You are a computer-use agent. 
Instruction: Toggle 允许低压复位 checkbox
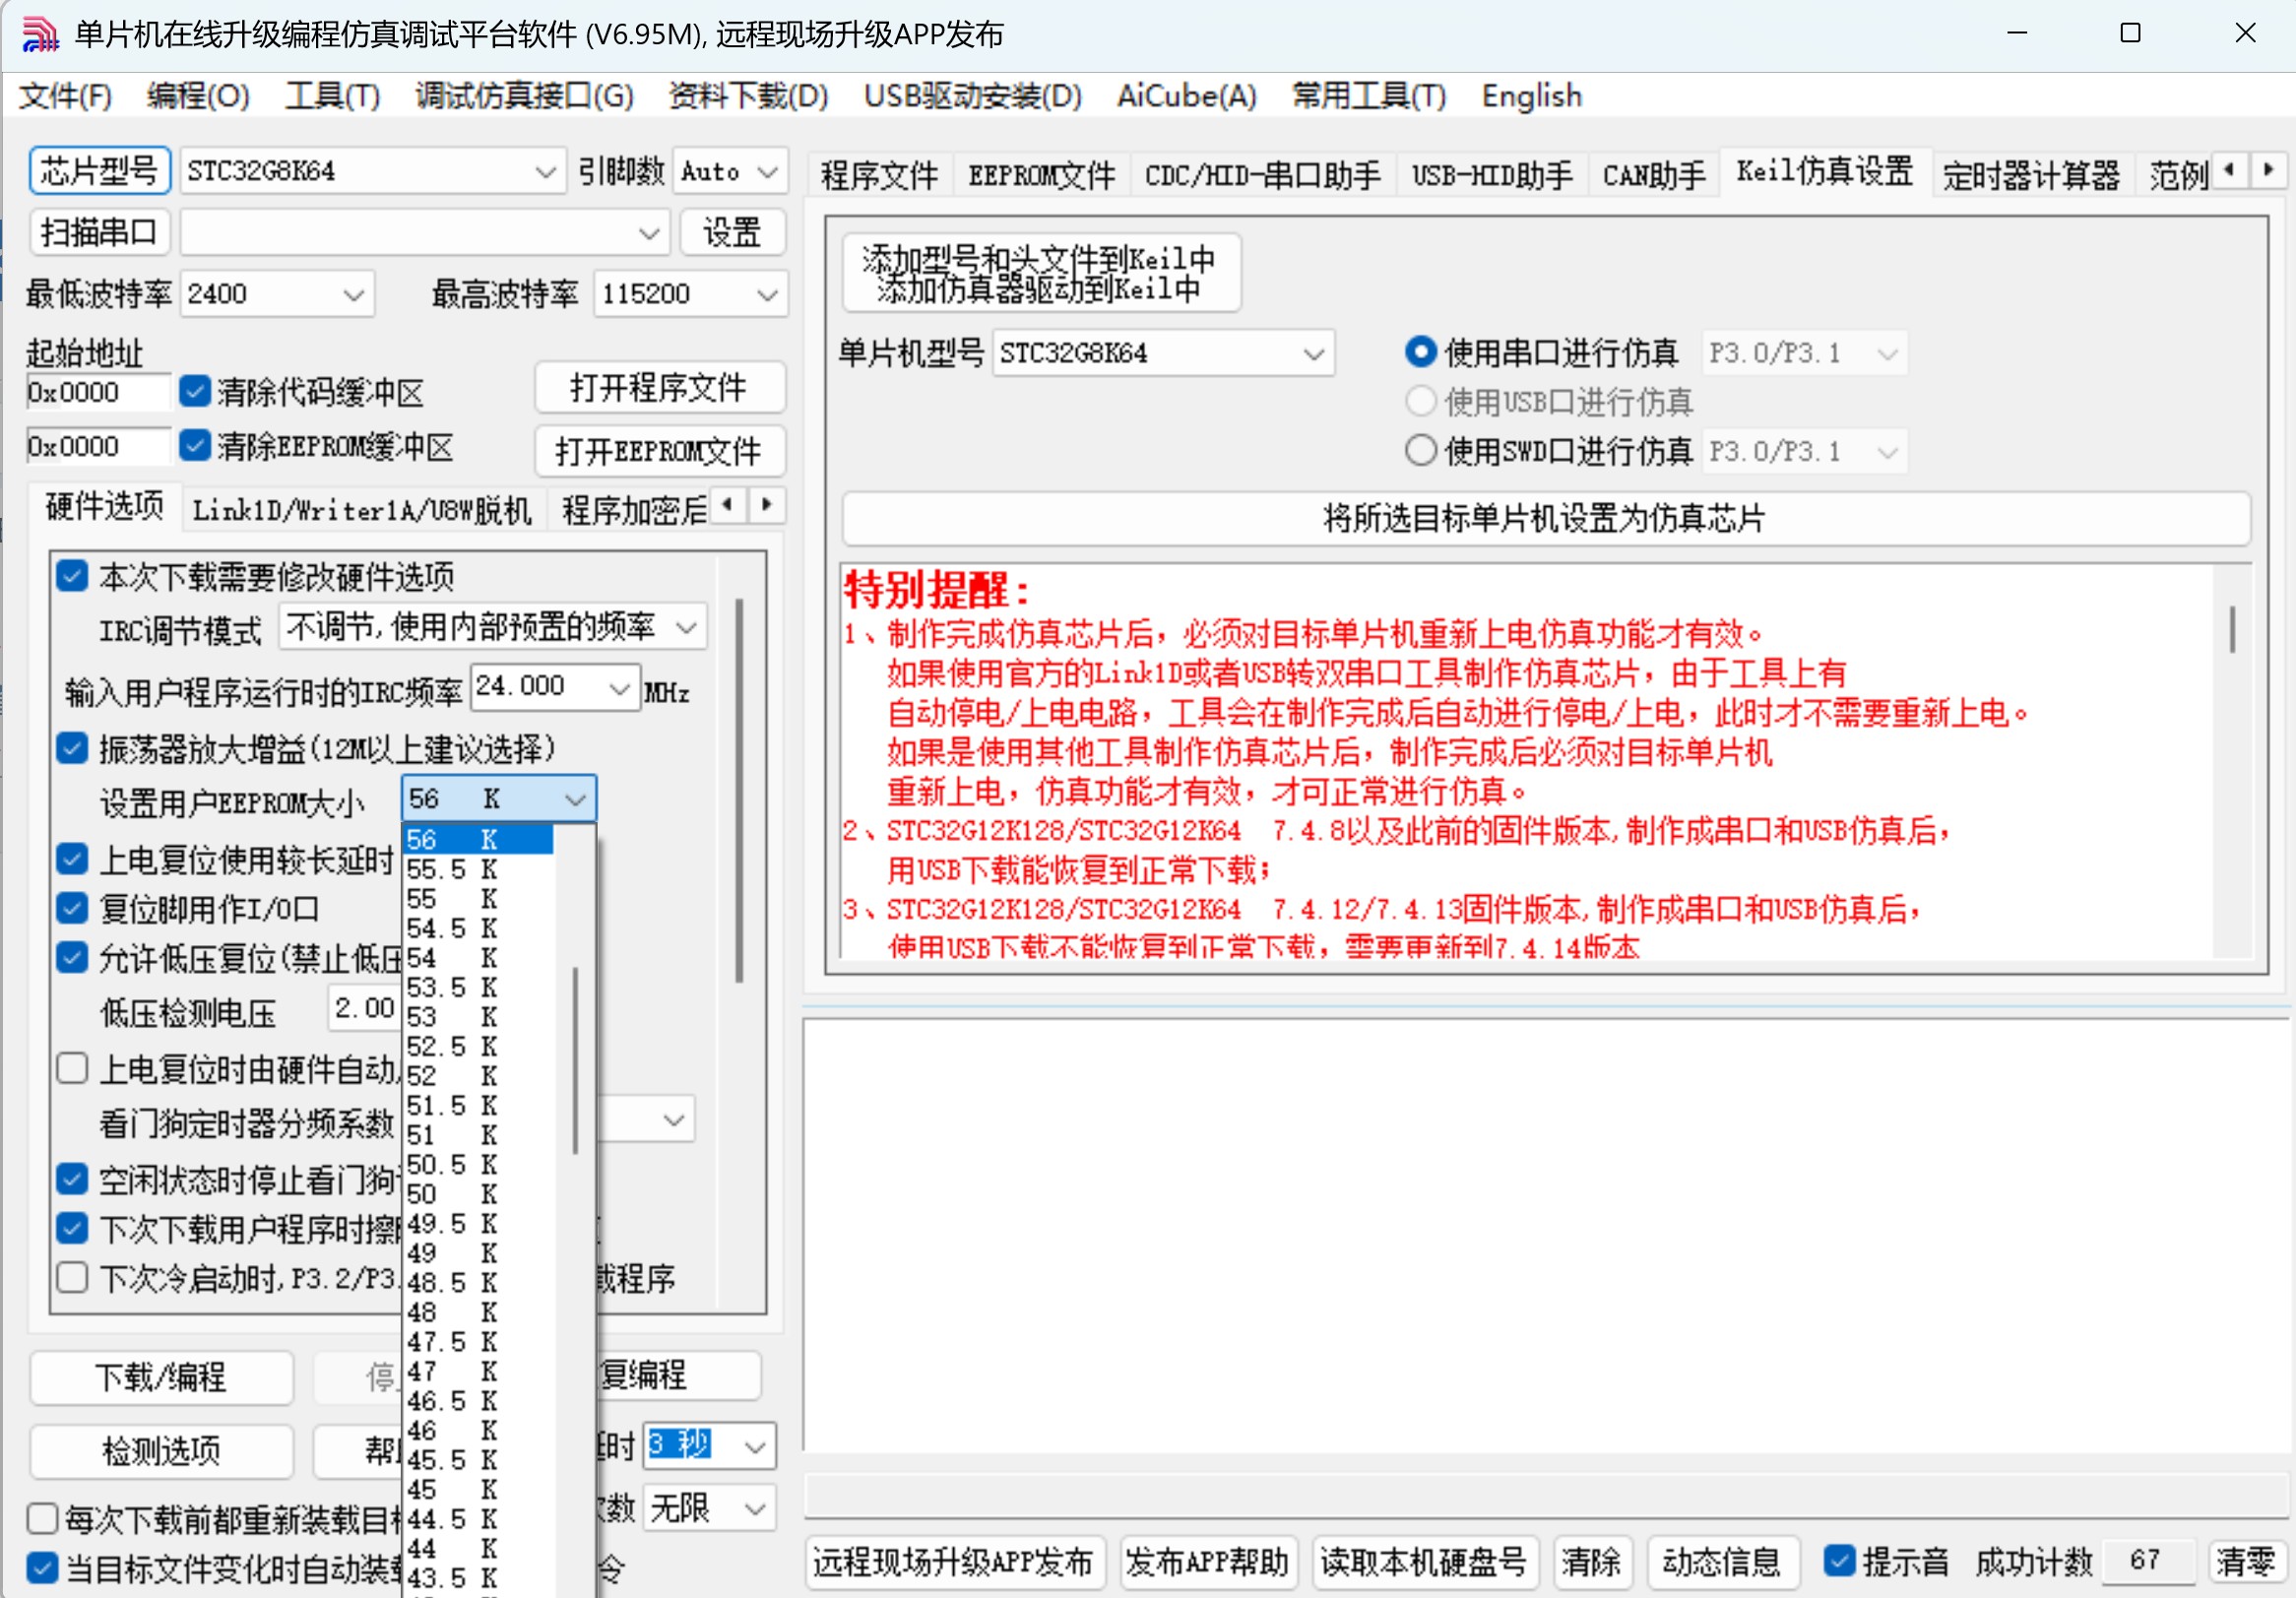[72, 958]
